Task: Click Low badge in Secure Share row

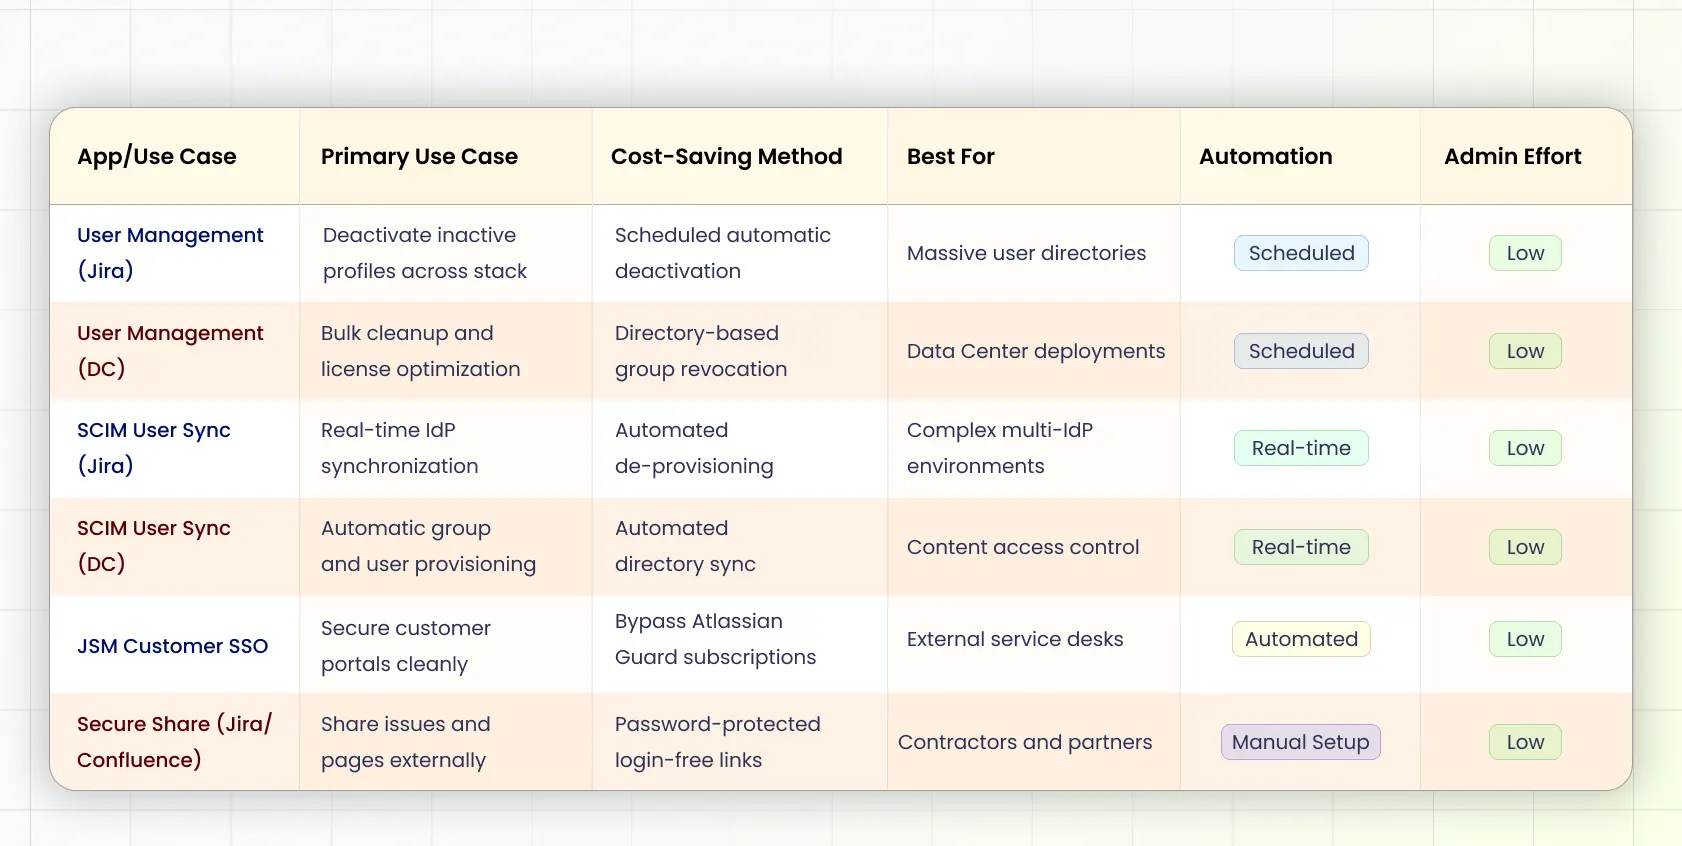Action: [1525, 742]
